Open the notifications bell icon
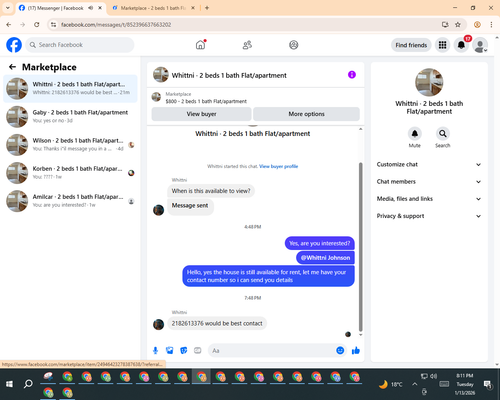 click(x=461, y=45)
